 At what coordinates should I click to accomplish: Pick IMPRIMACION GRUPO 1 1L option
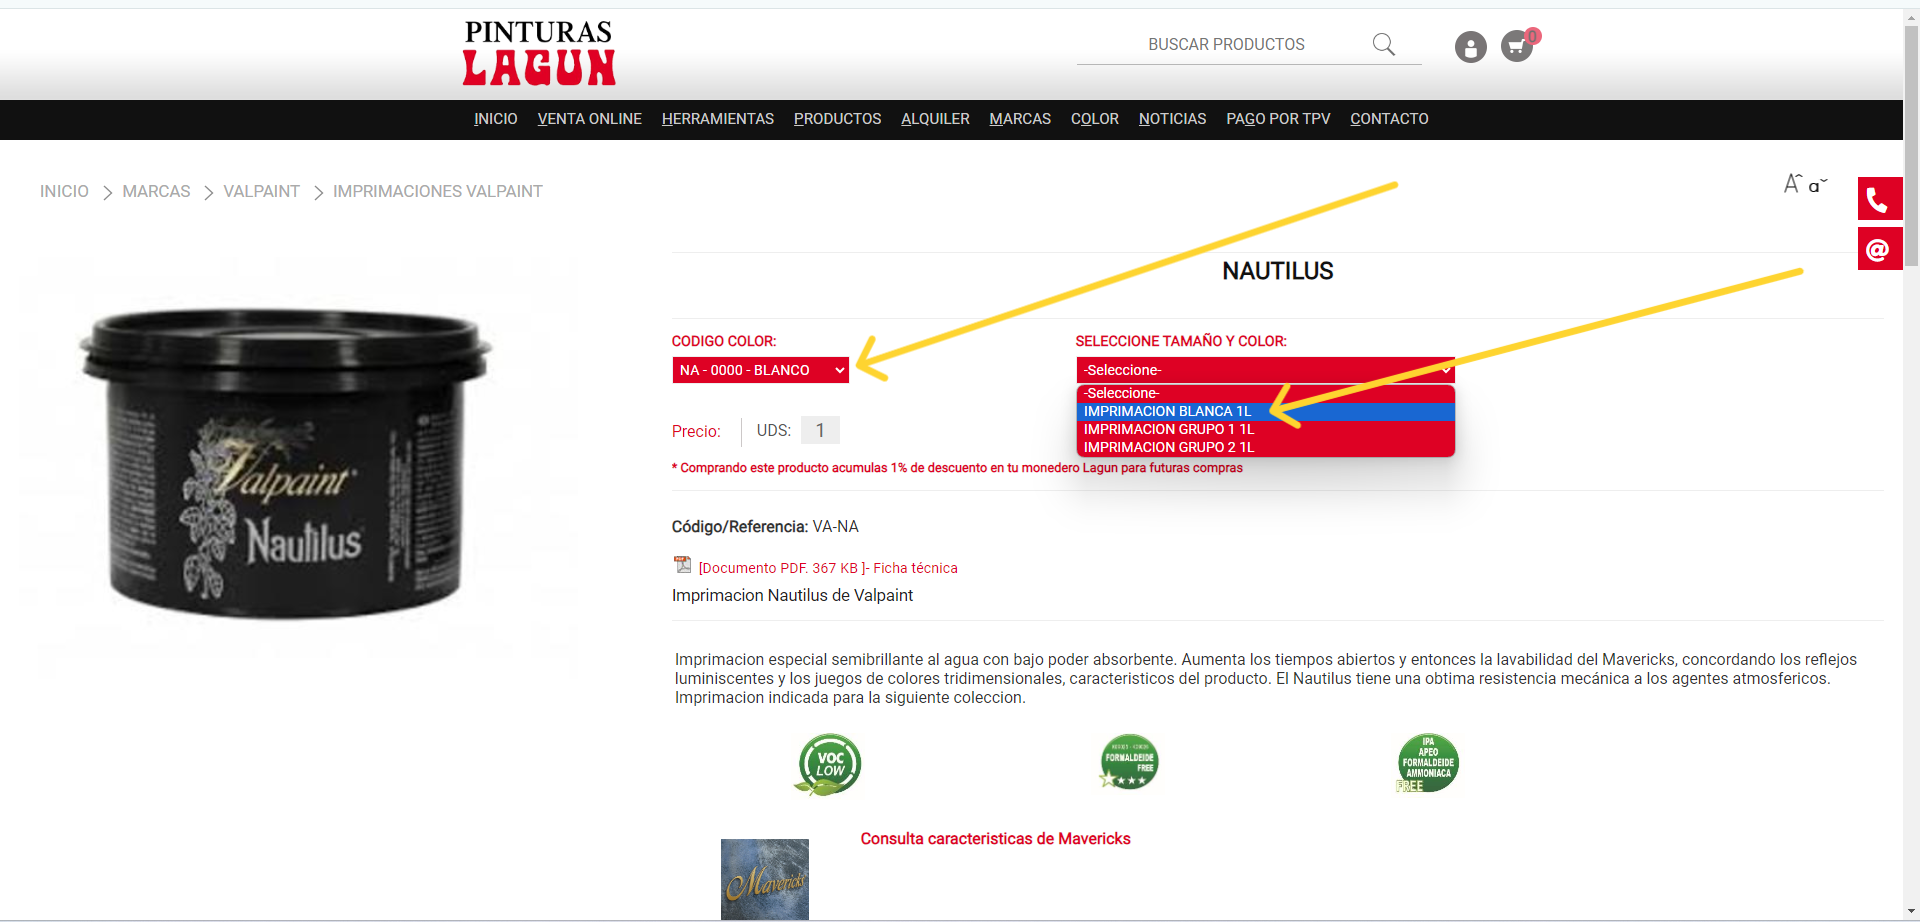[x=1168, y=429]
